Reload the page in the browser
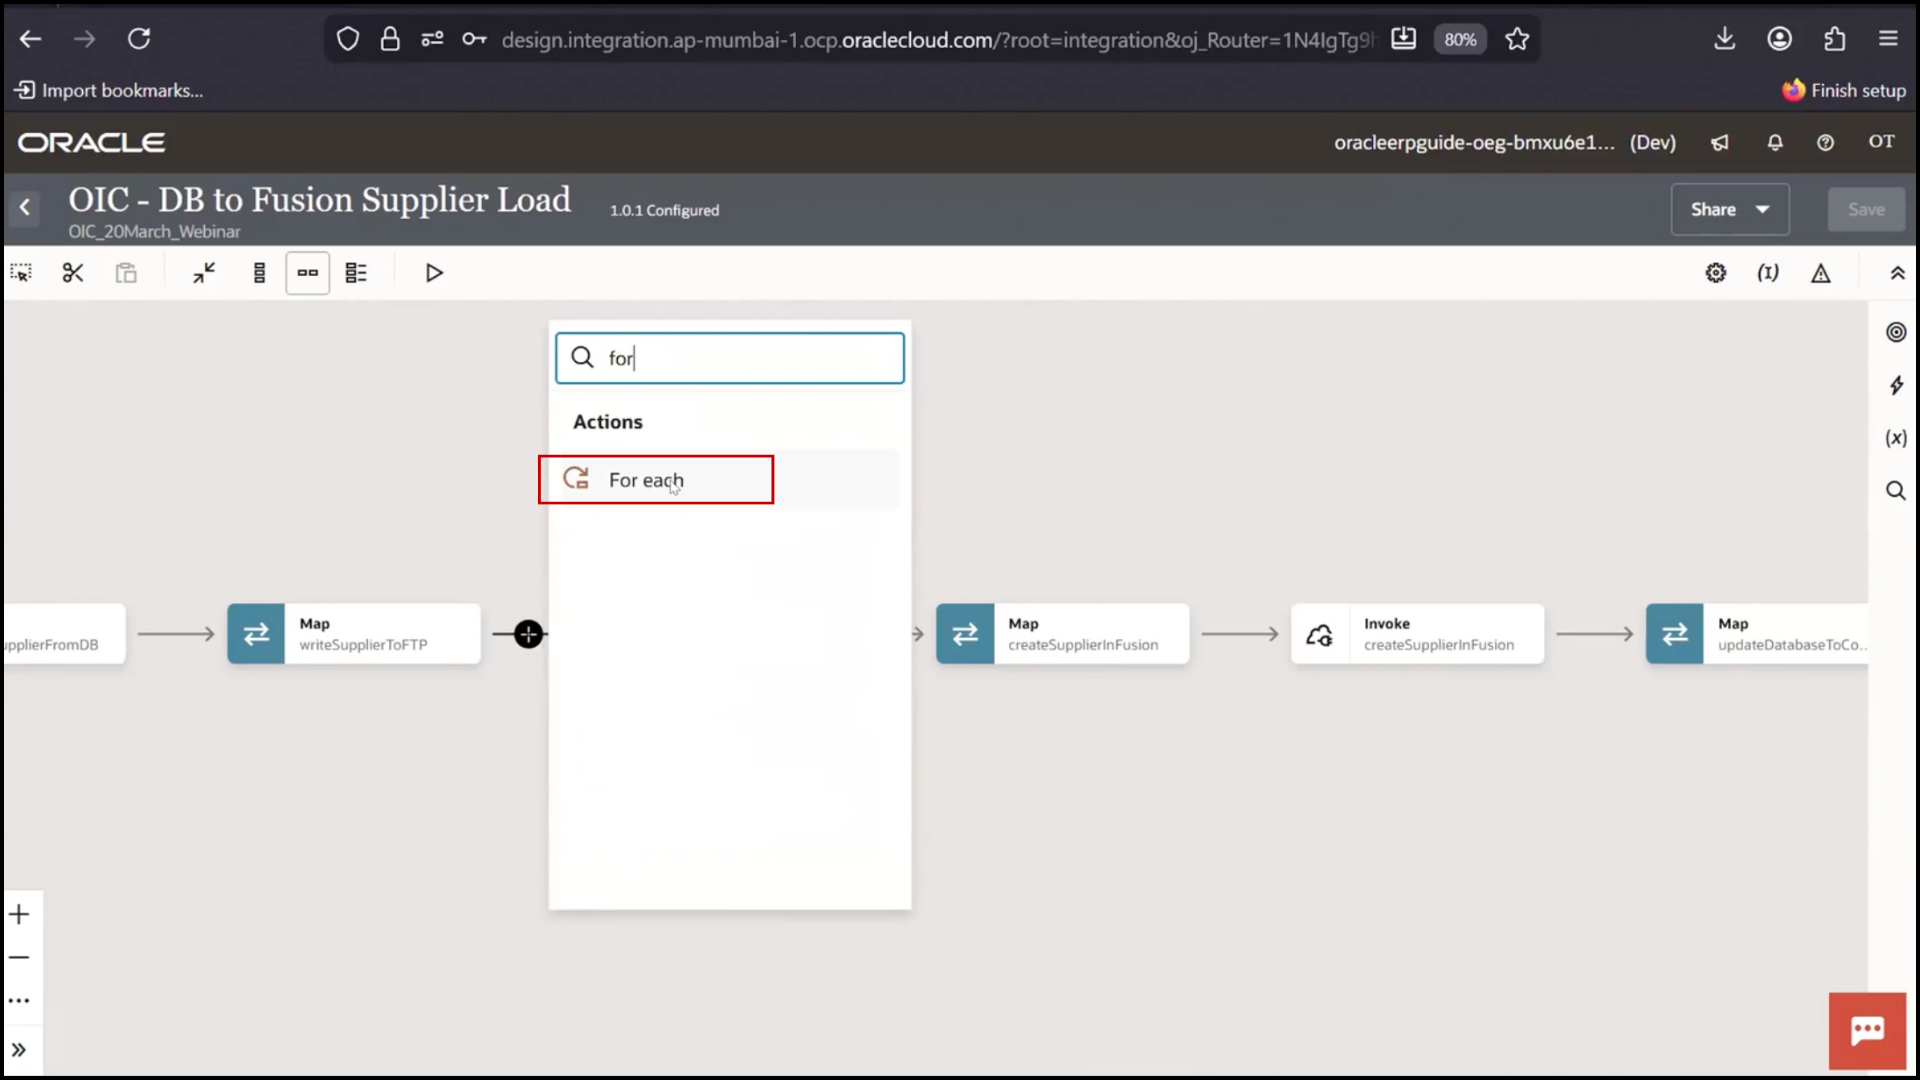Viewport: 1920px width, 1080px height. click(139, 39)
